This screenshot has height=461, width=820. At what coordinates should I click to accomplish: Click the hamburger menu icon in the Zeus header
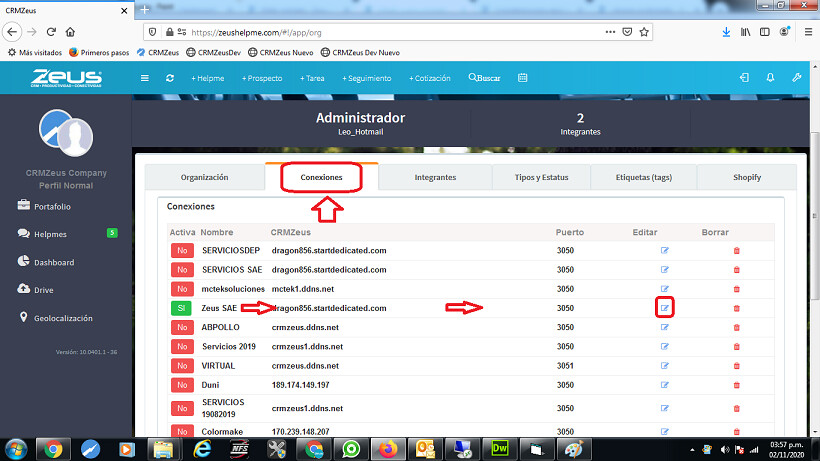click(144, 77)
